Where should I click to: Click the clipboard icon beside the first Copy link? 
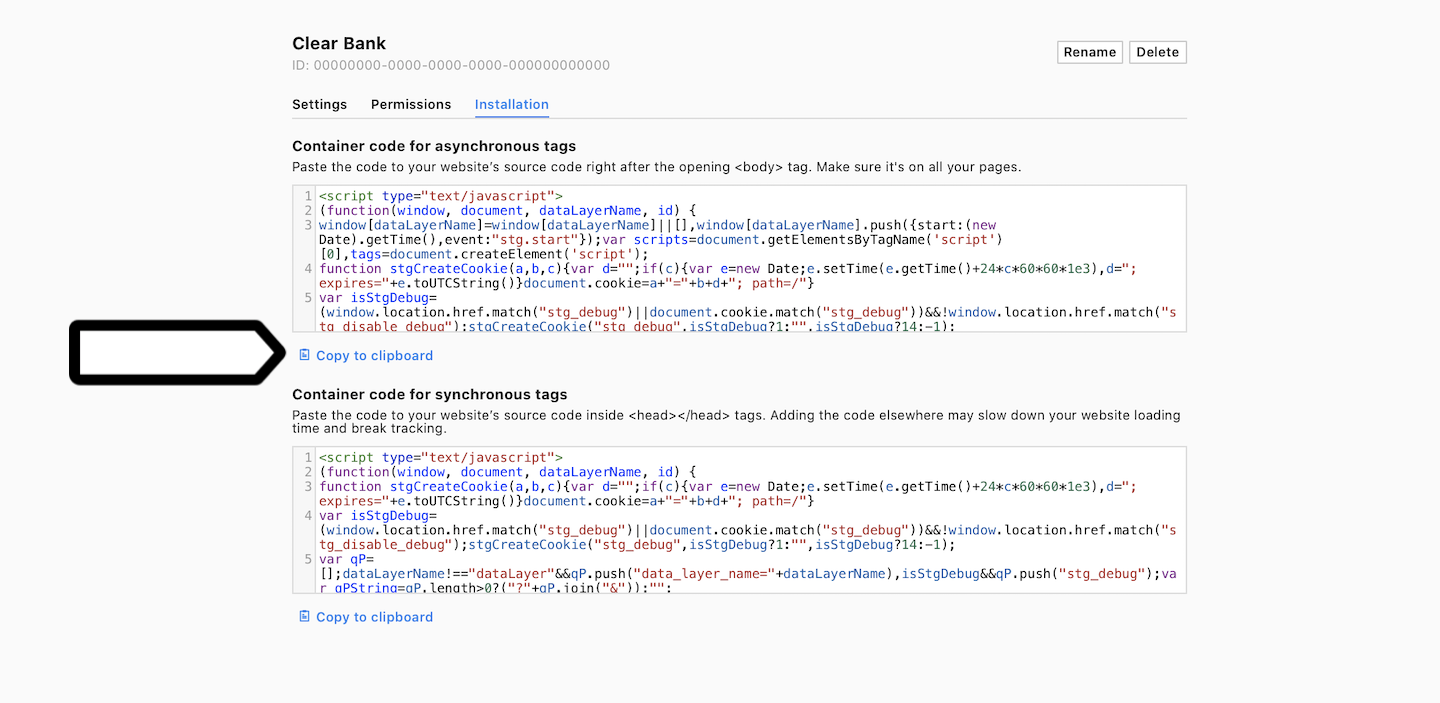click(x=304, y=355)
